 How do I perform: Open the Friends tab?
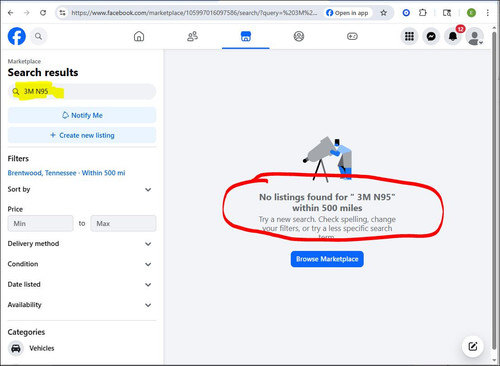tap(192, 36)
